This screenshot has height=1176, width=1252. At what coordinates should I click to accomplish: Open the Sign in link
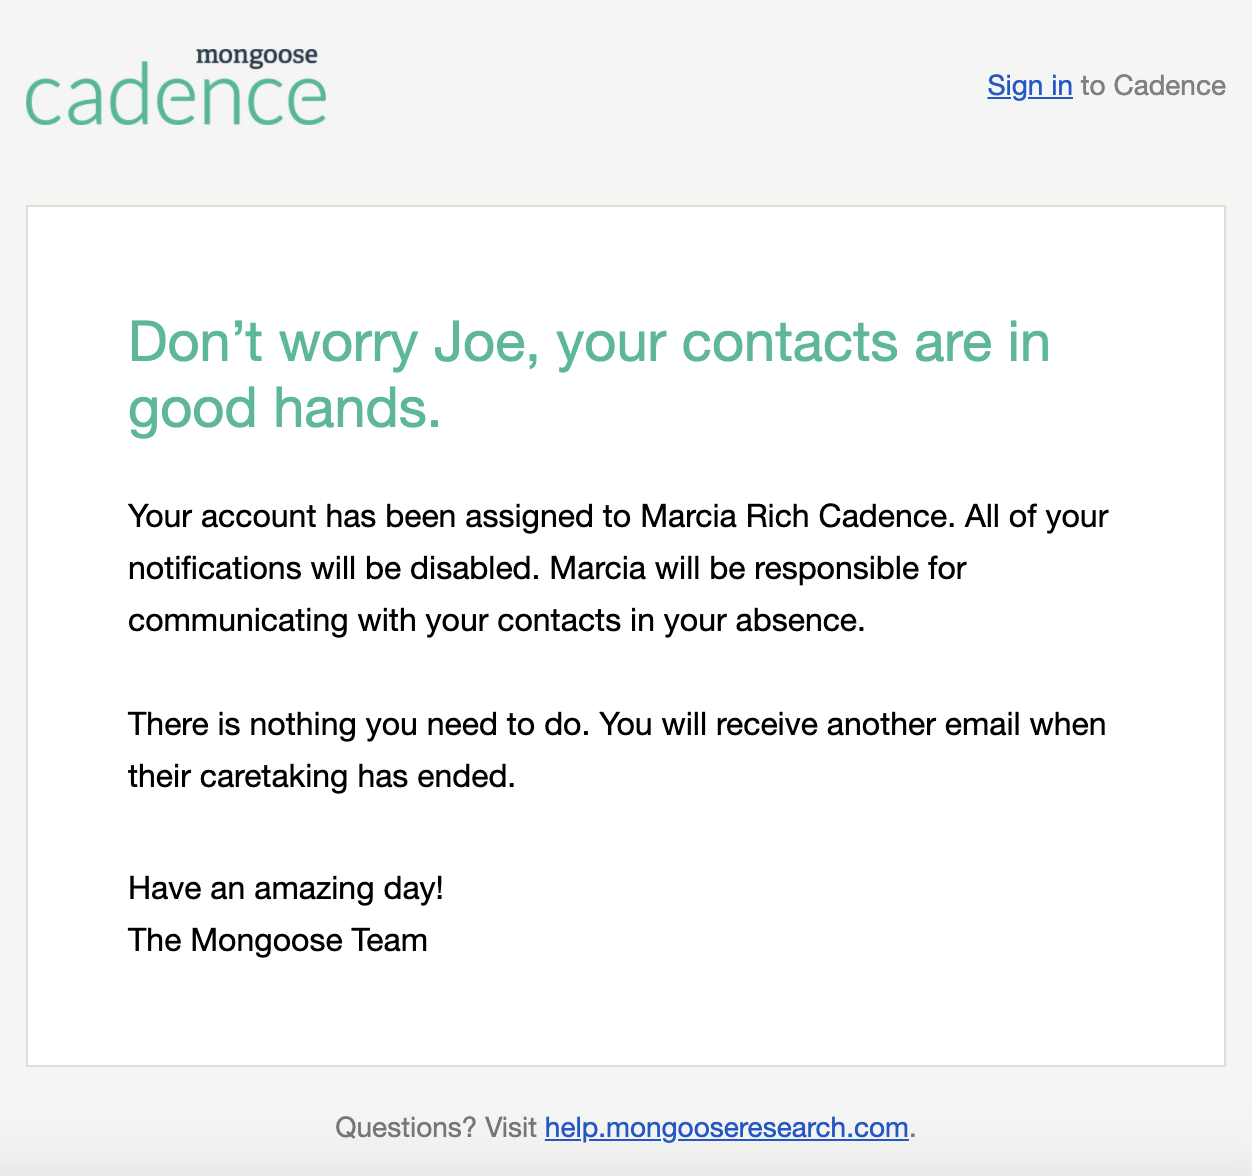point(1029,86)
